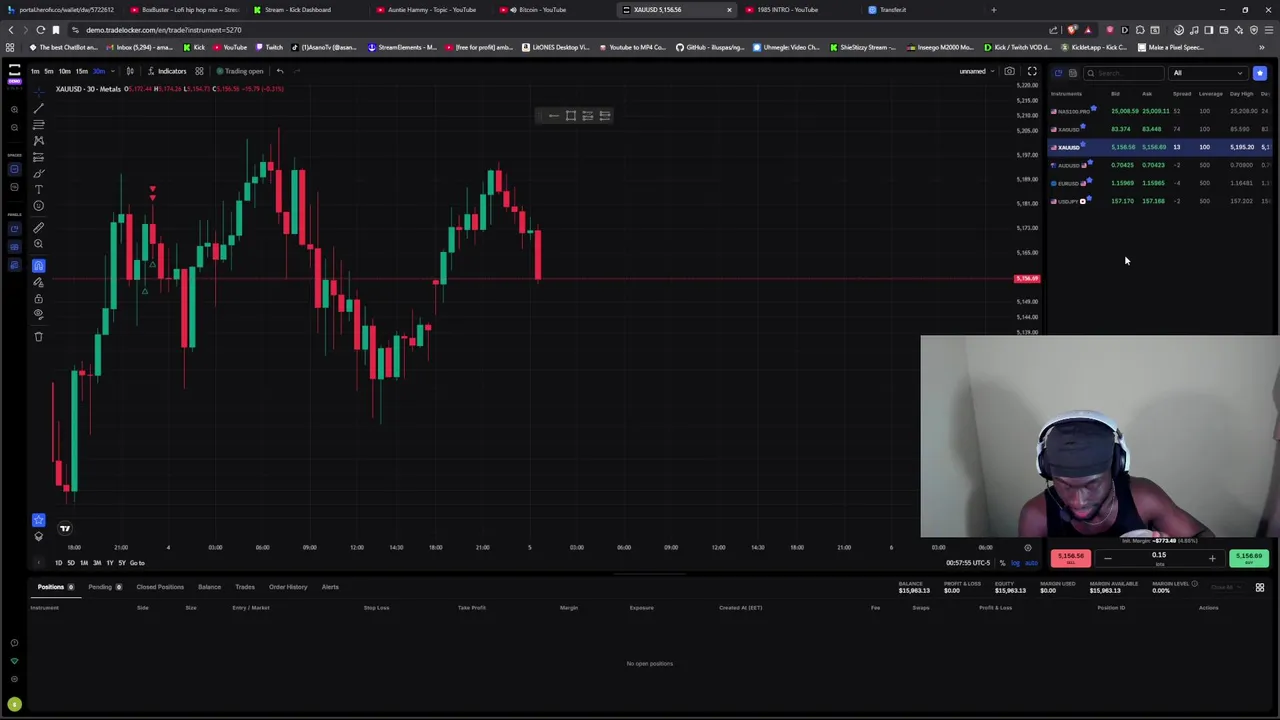Toggle the favorites star filter button
This screenshot has width=1280, height=720.
pos(1260,73)
